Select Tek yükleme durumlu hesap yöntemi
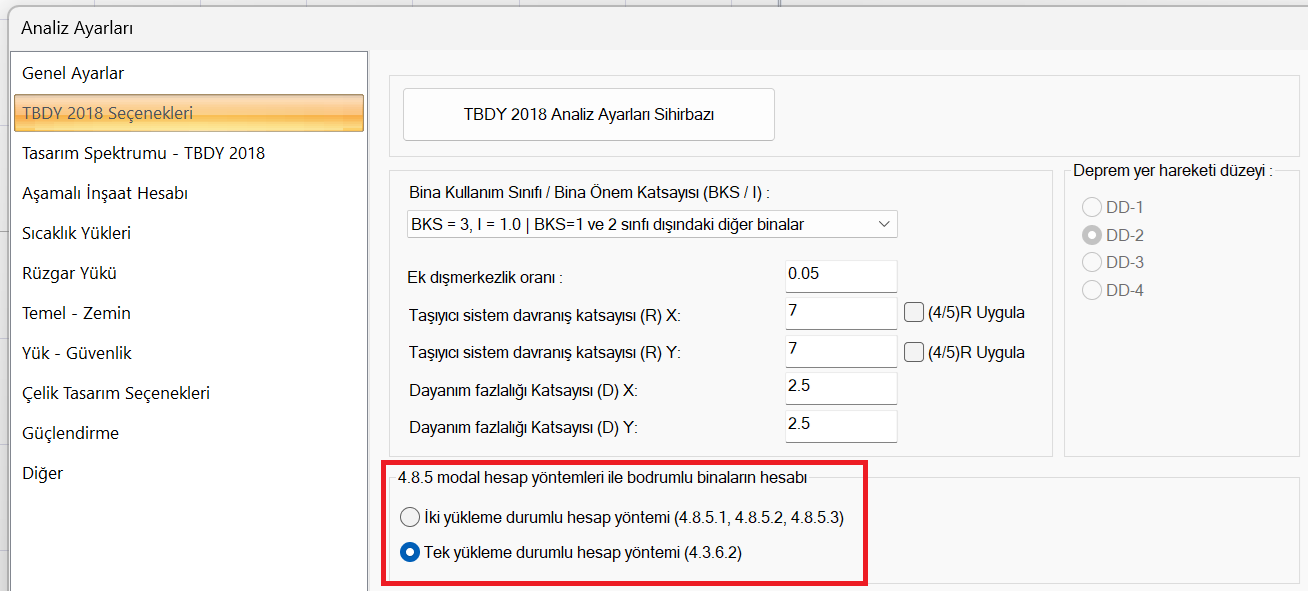 pos(410,552)
